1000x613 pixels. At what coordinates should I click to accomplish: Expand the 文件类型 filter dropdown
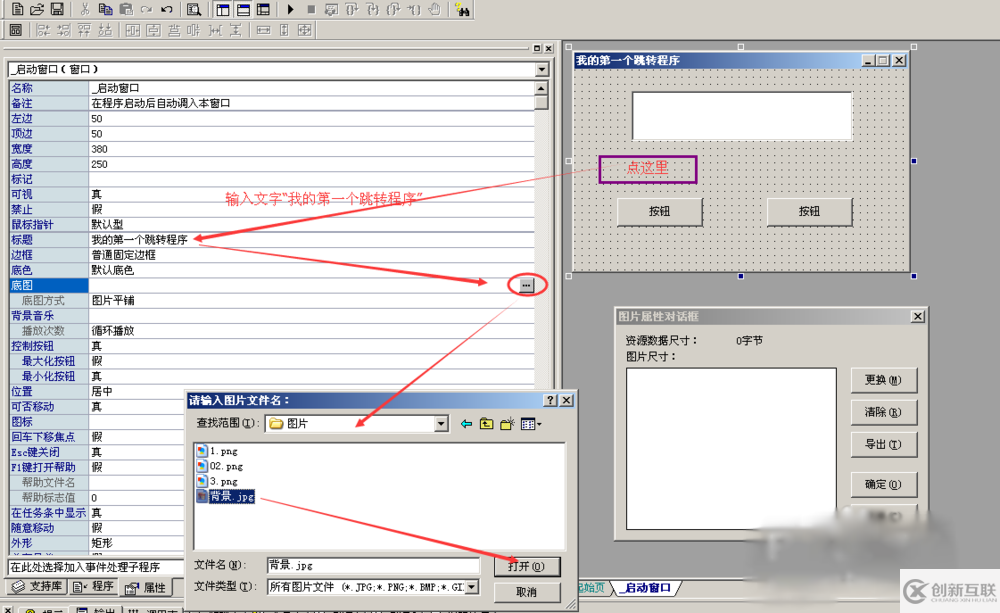click(x=472, y=586)
